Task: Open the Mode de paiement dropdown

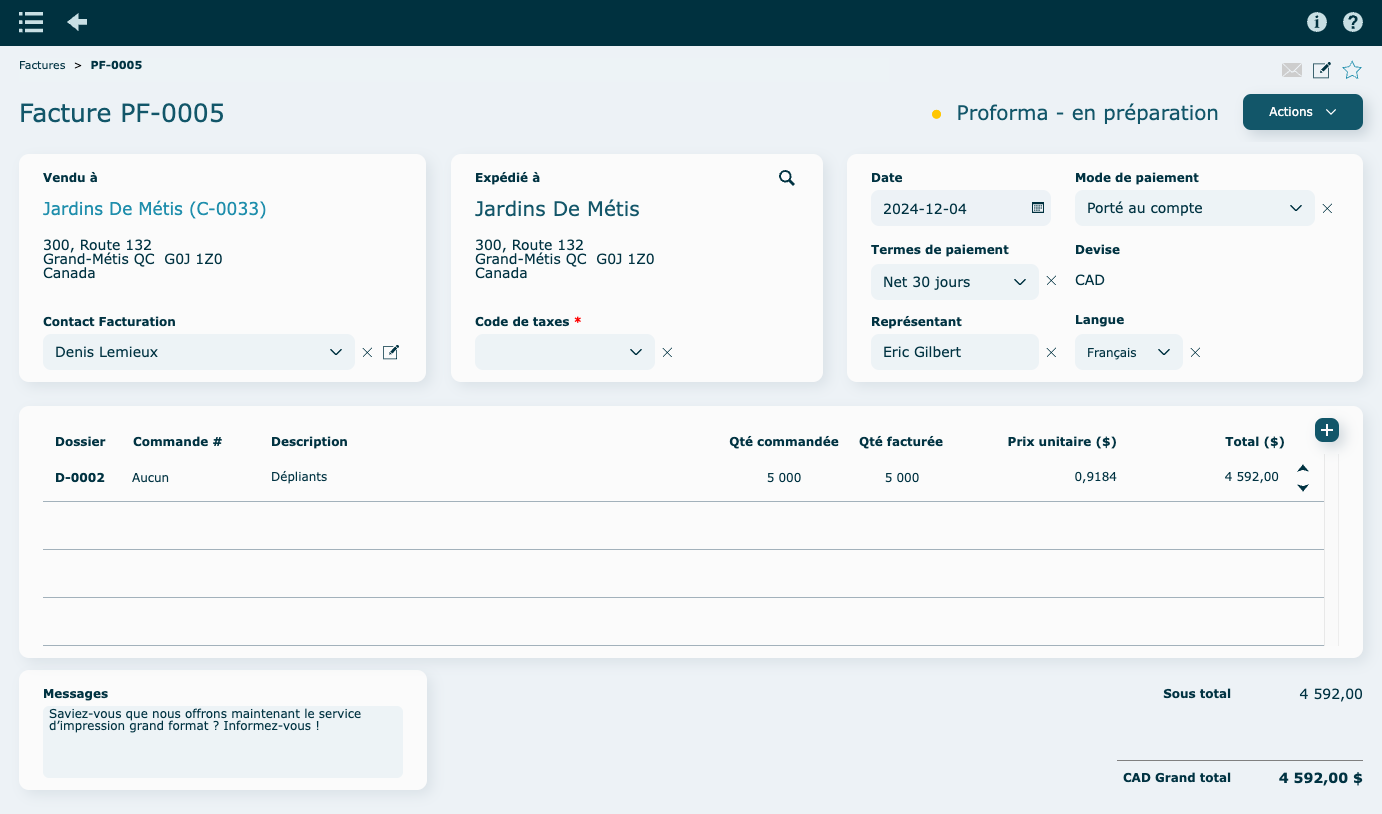Action: tap(1194, 208)
